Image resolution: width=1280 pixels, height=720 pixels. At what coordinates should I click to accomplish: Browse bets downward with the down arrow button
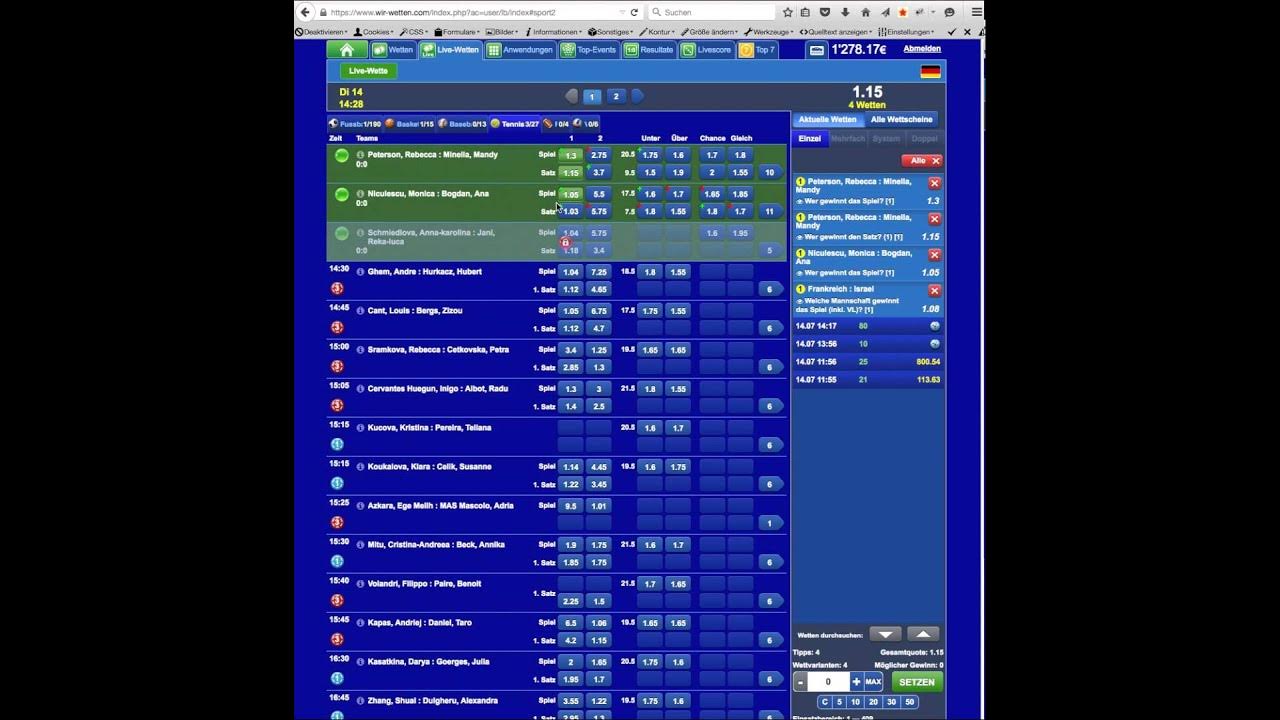pyautogui.click(x=885, y=634)
